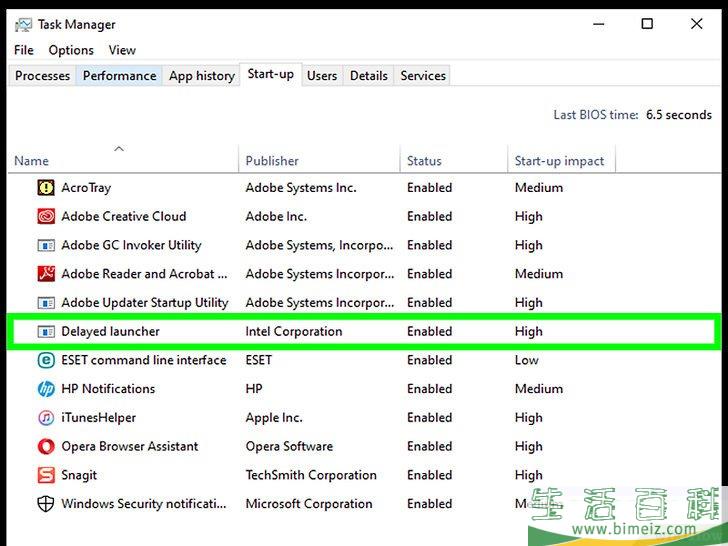The height and width of the screenshot is (546, 728).
Task: Click the ESET command line interface icon
Action: tap(46, 360)
